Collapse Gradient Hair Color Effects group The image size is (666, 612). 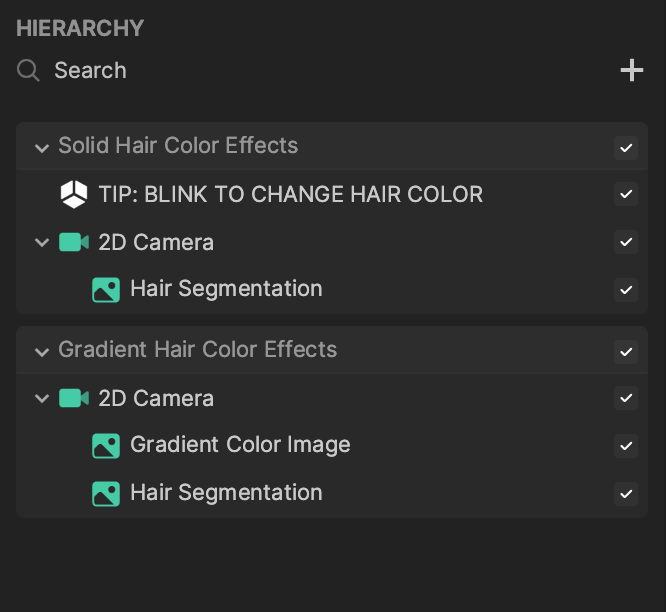pos(42,351)
